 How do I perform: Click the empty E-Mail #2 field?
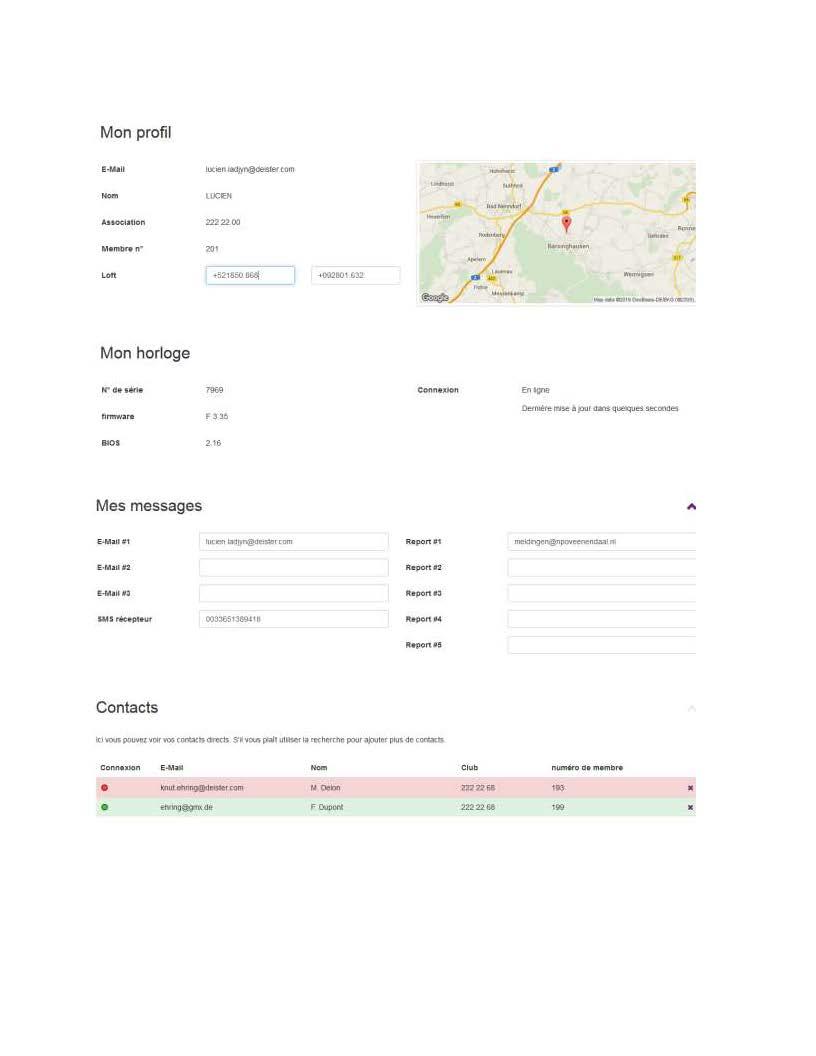coord(294,568)
